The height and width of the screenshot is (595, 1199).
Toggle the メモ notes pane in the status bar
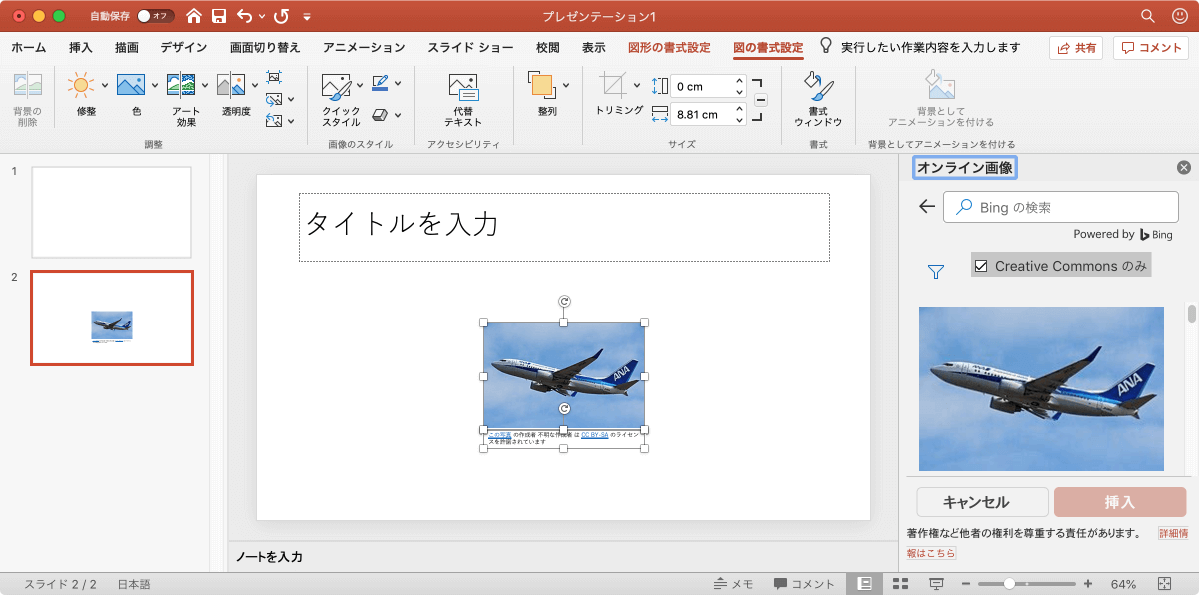pyautogui.click(x=733, y=584)
